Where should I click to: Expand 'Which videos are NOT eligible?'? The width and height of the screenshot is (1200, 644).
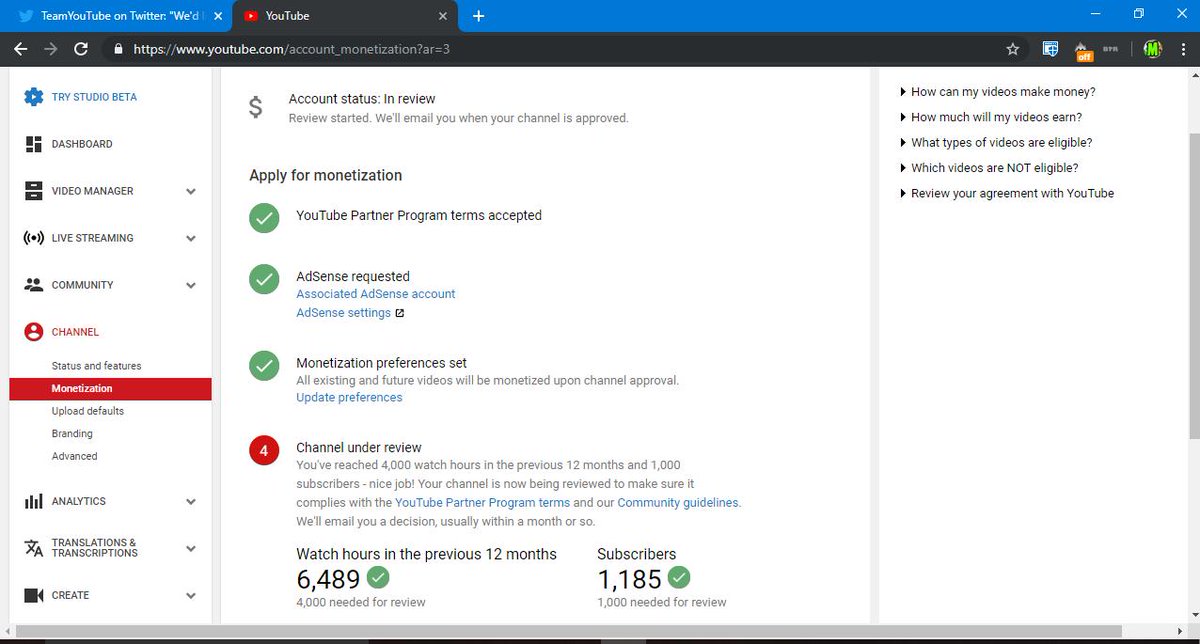tap(989, 168)
